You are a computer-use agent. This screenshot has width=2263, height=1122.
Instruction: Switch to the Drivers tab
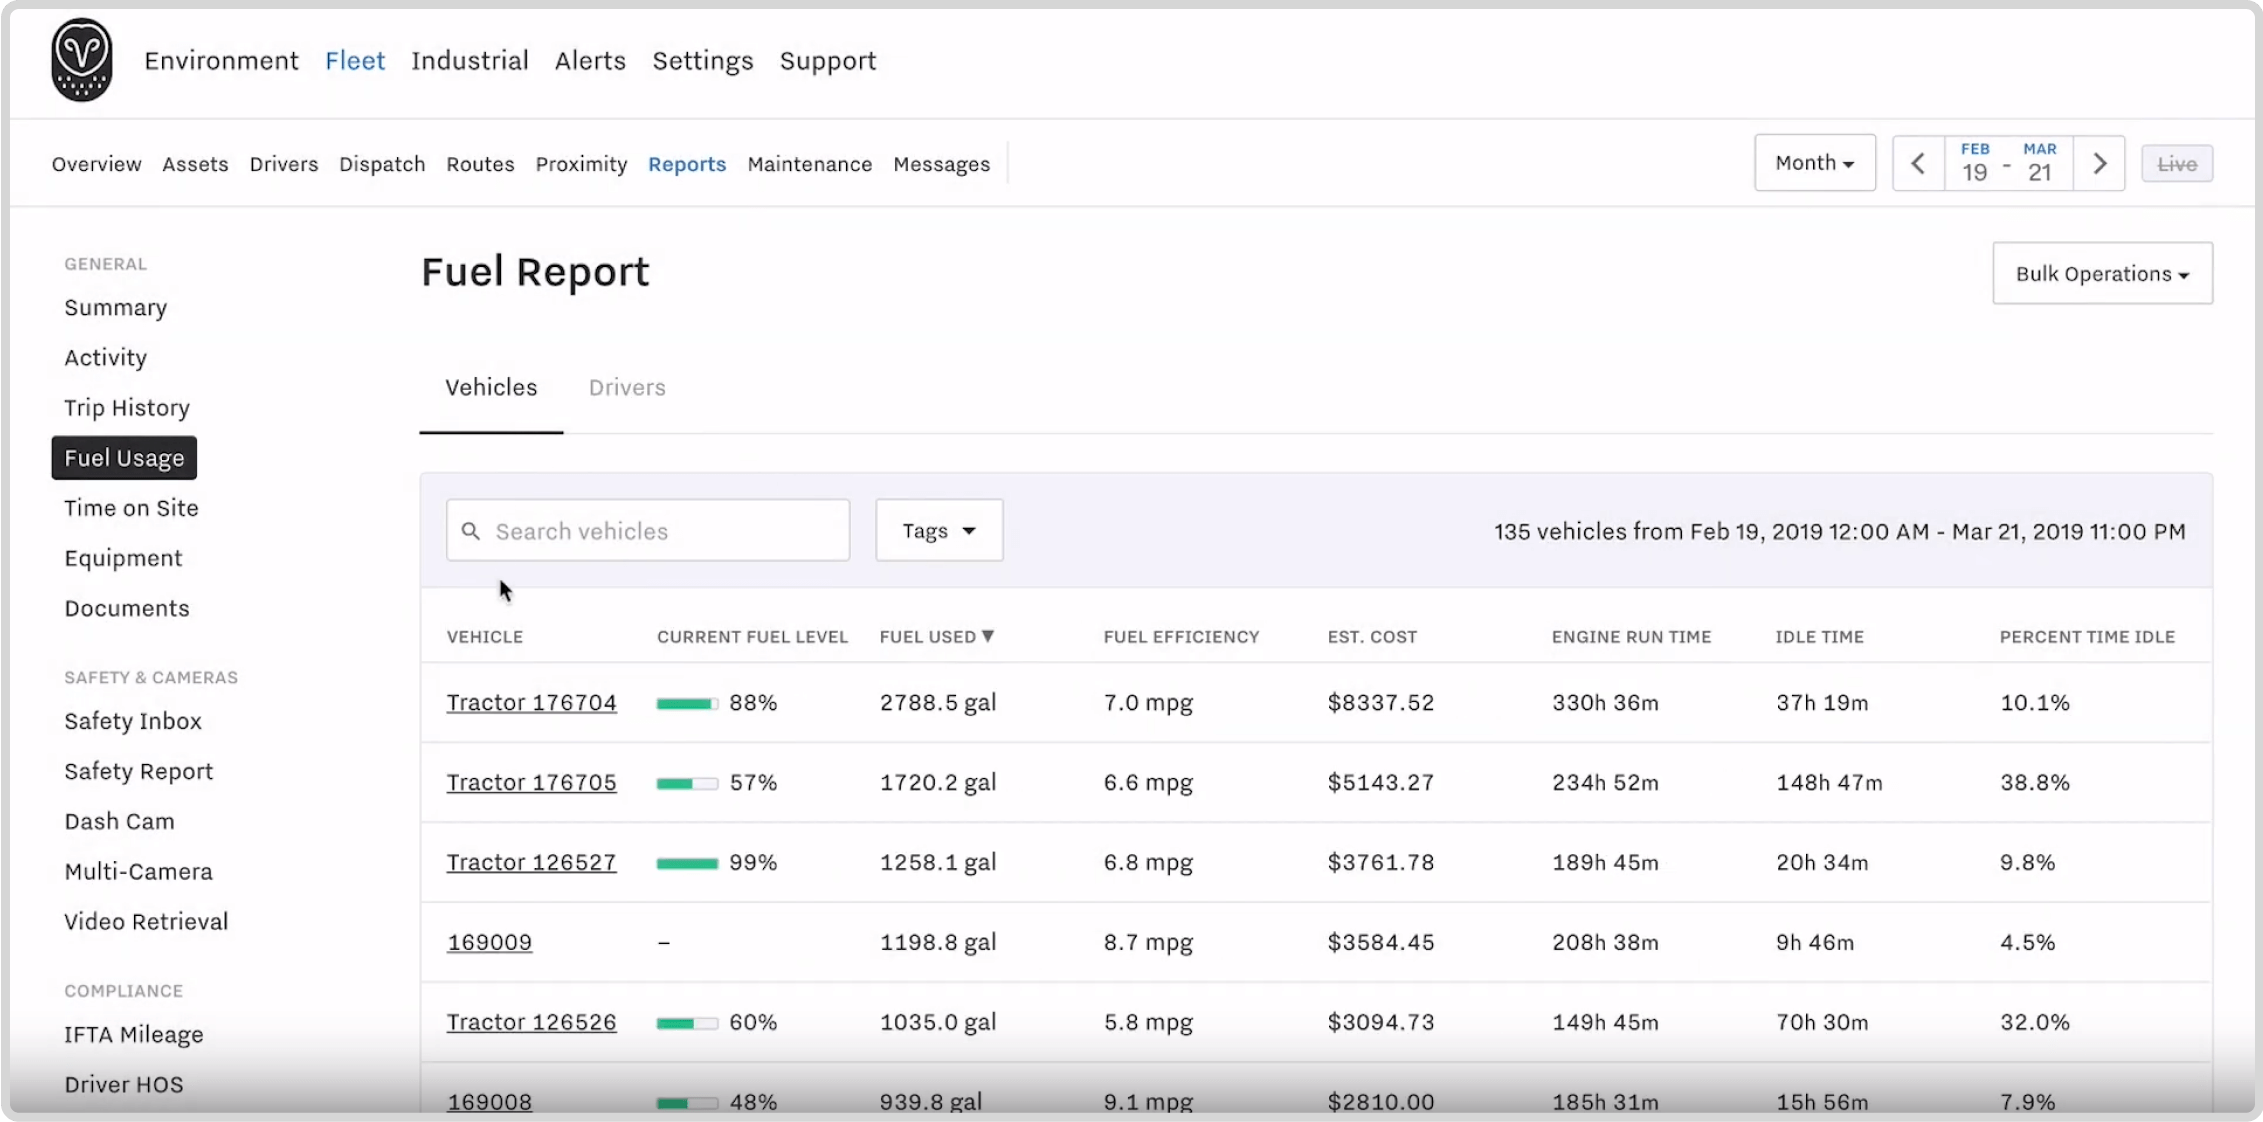click(x=626, y=387)
